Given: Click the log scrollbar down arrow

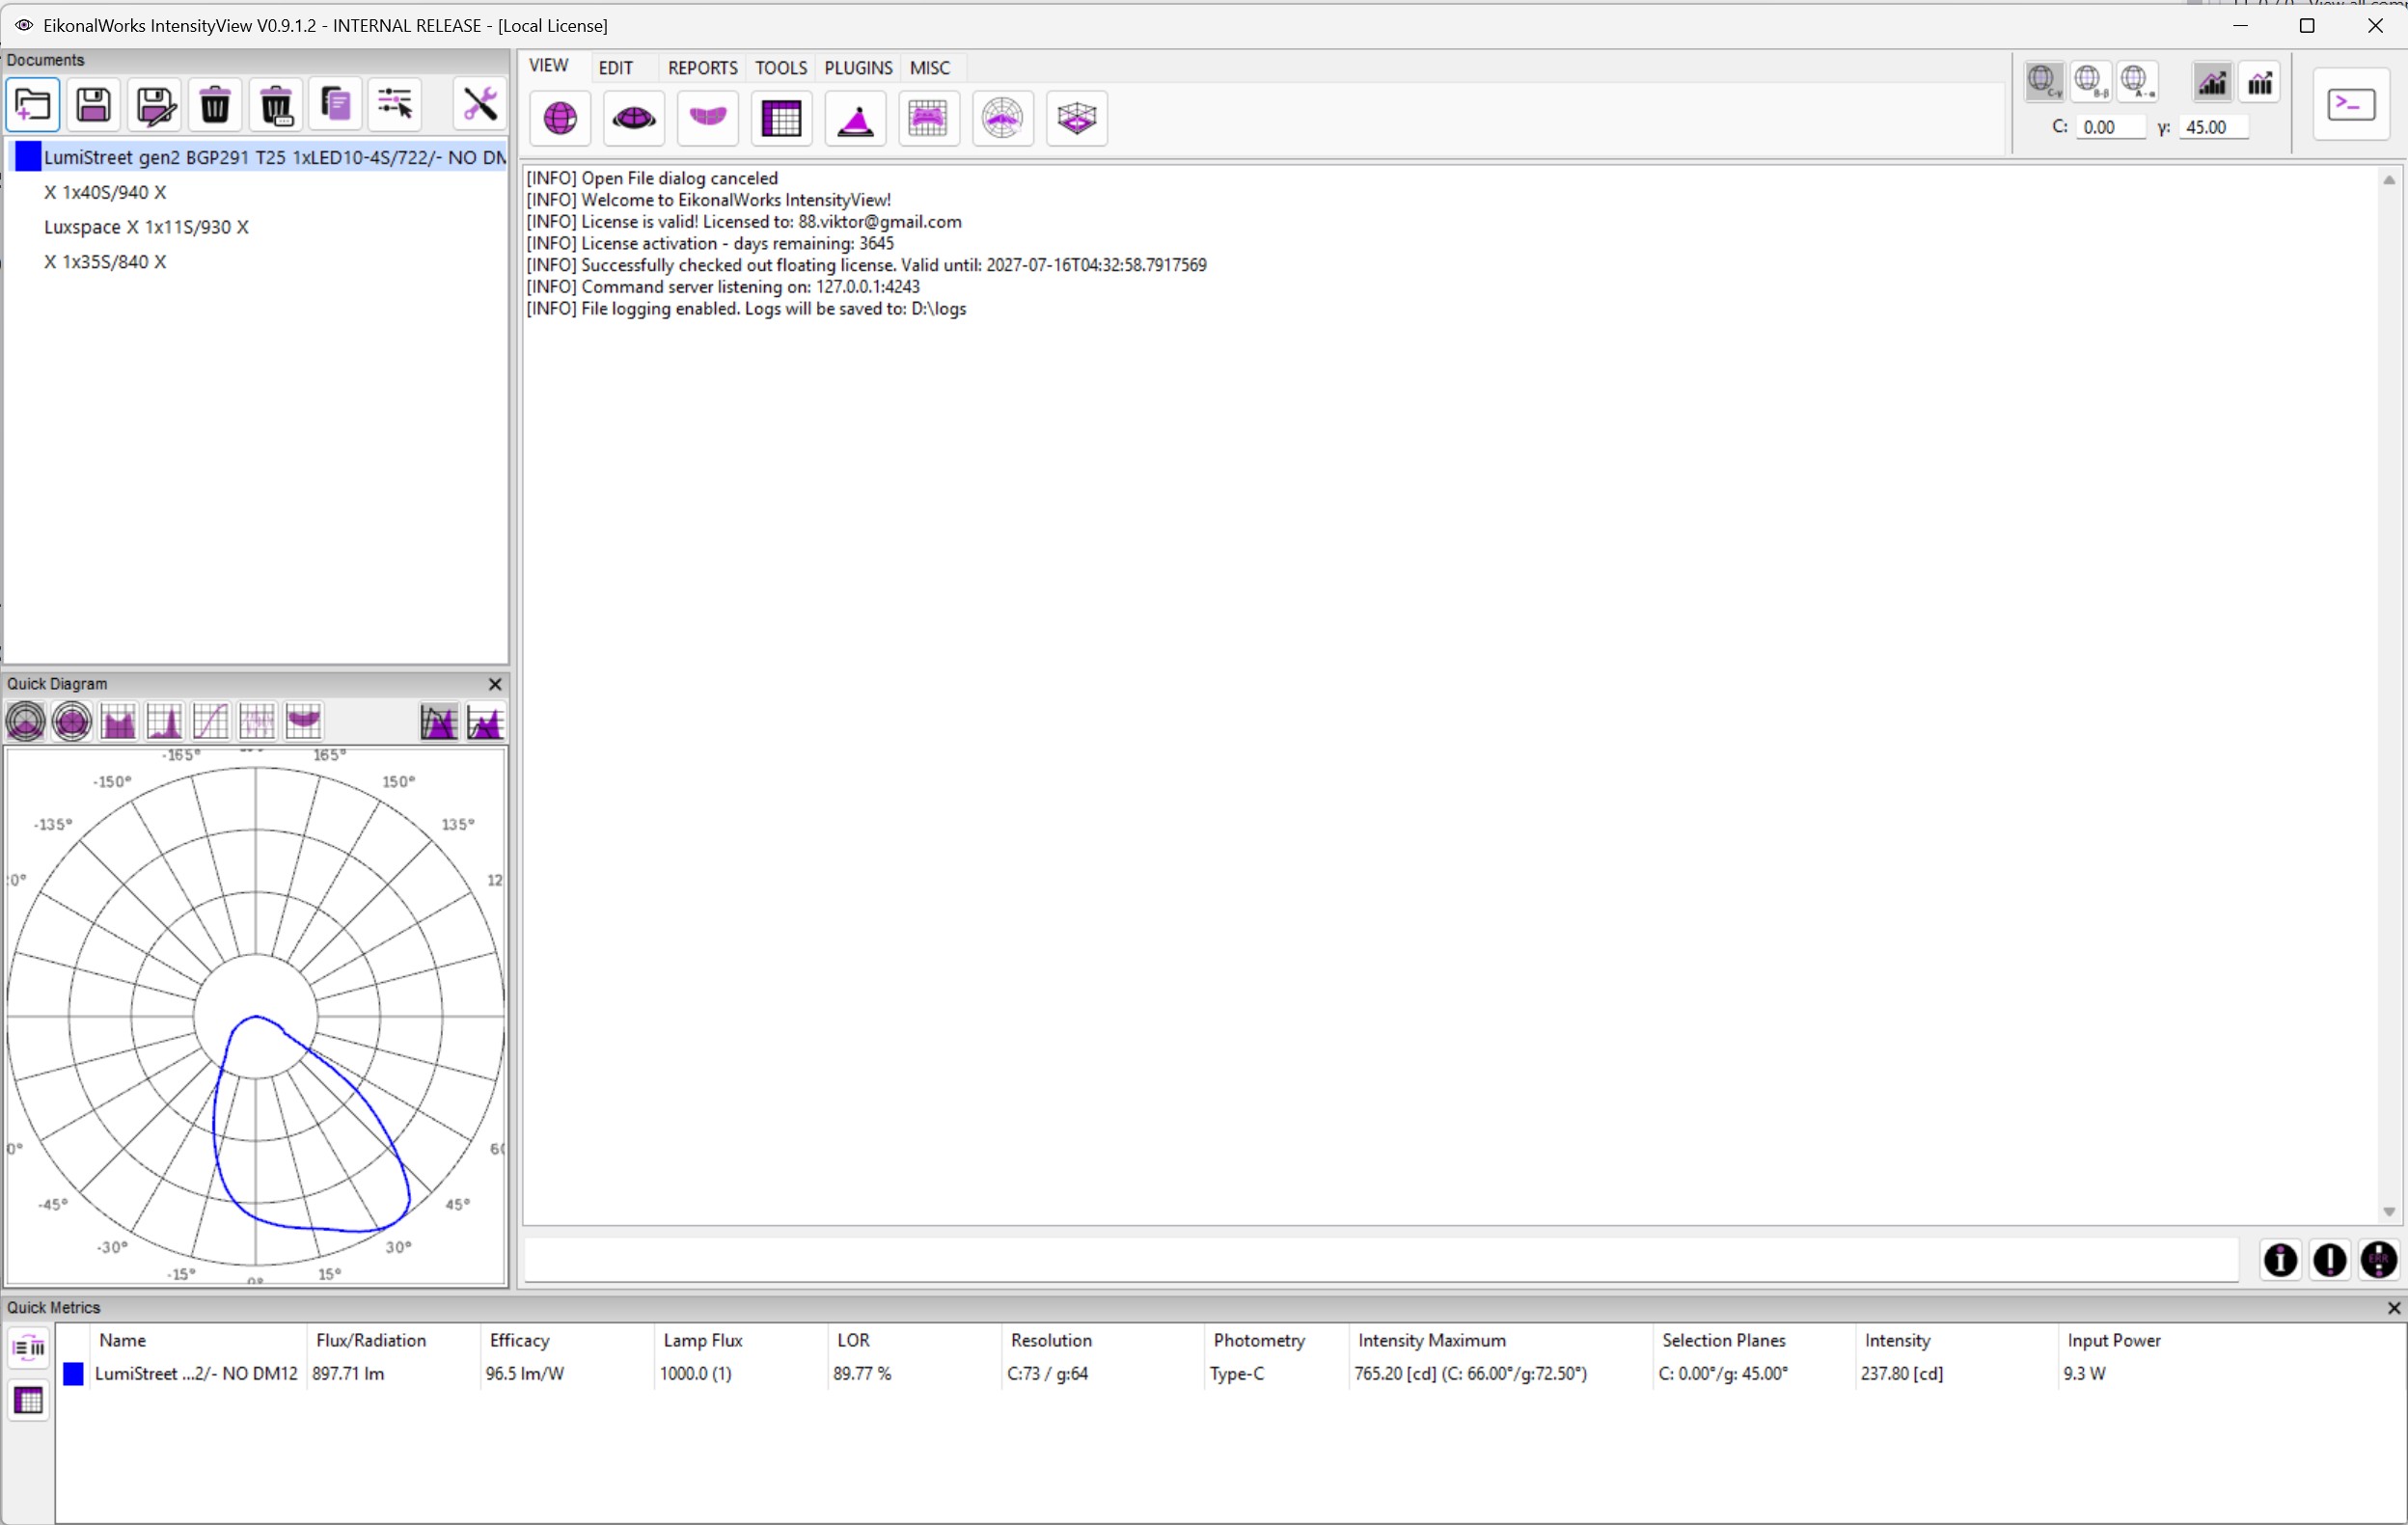Looking at the screenshot, I should coord(2389,1212).
